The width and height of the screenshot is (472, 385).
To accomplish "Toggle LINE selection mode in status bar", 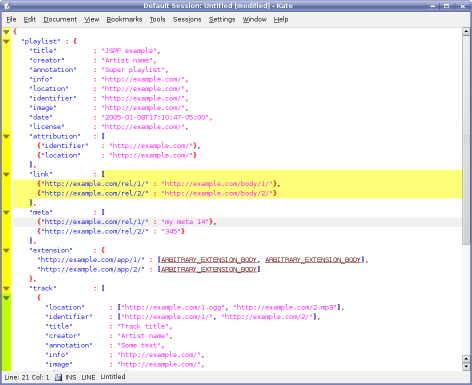I will 88,377.
